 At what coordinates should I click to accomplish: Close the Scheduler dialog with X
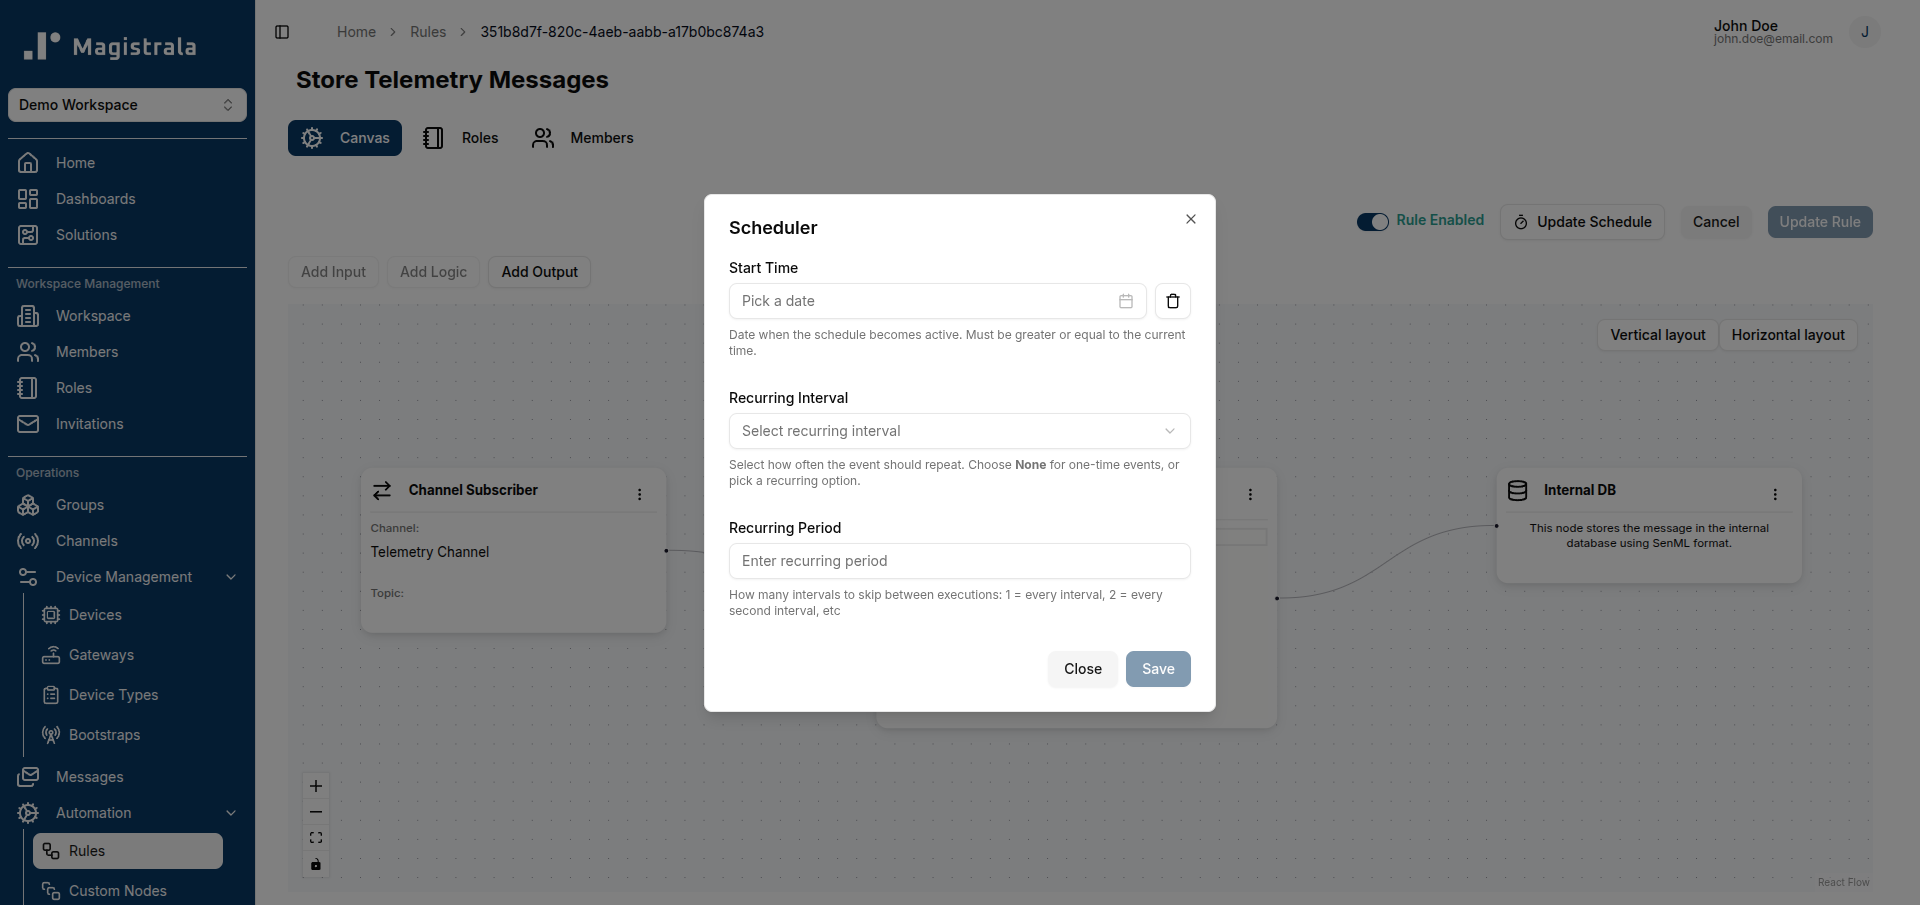(x=1191, y=219)
